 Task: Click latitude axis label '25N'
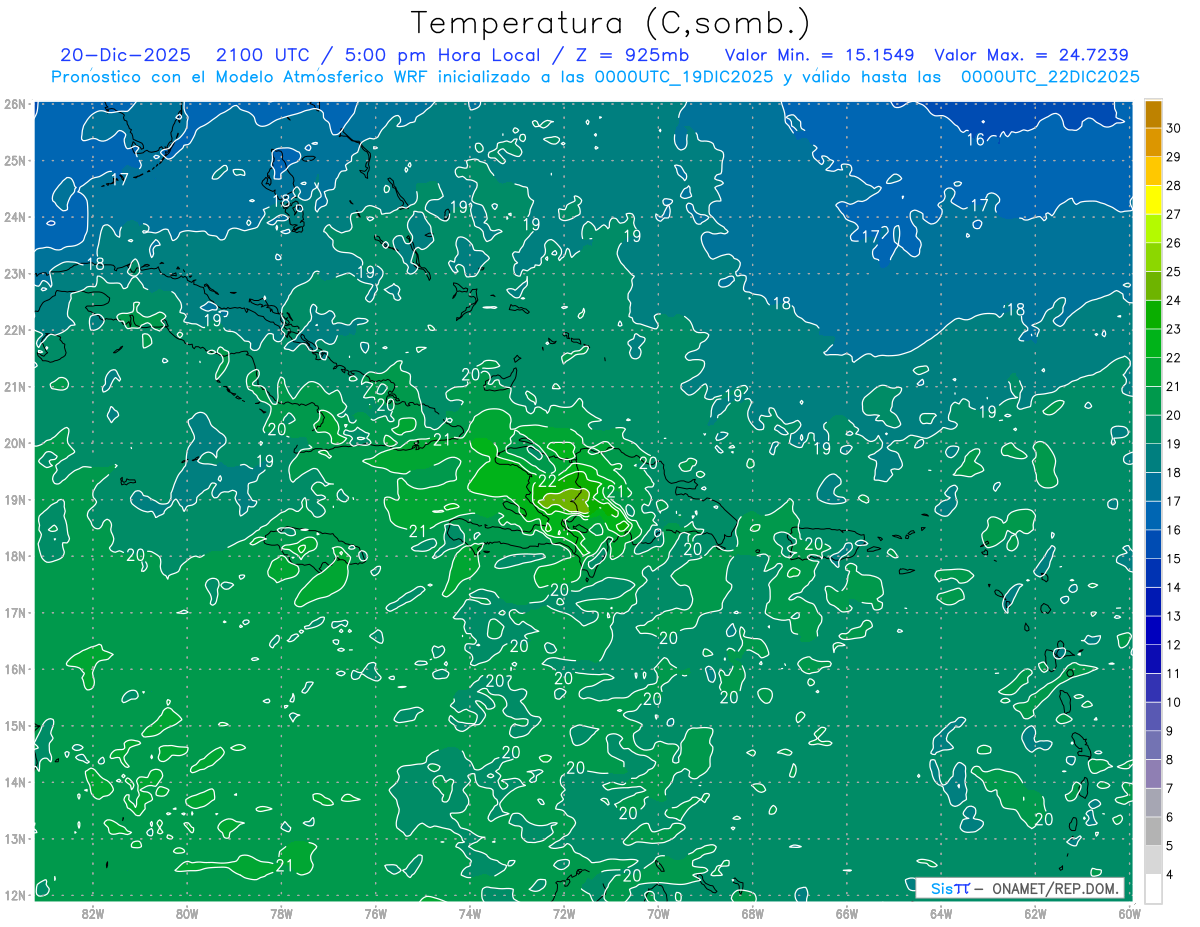tap(15, 160)
